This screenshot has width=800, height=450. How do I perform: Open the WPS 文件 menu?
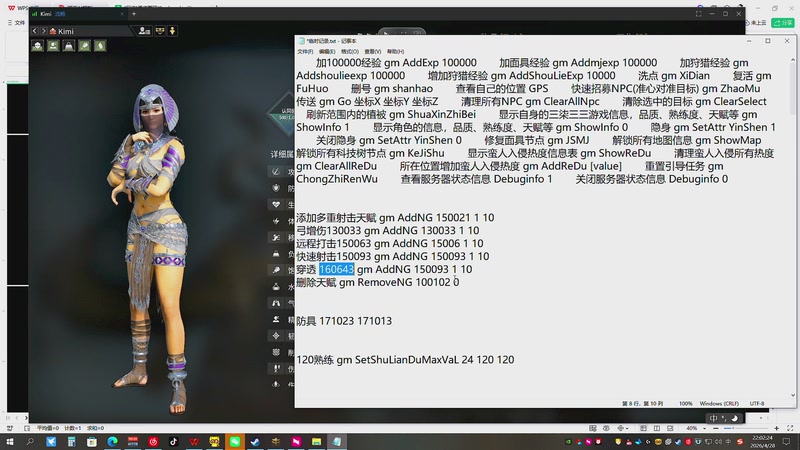(17, 22)
